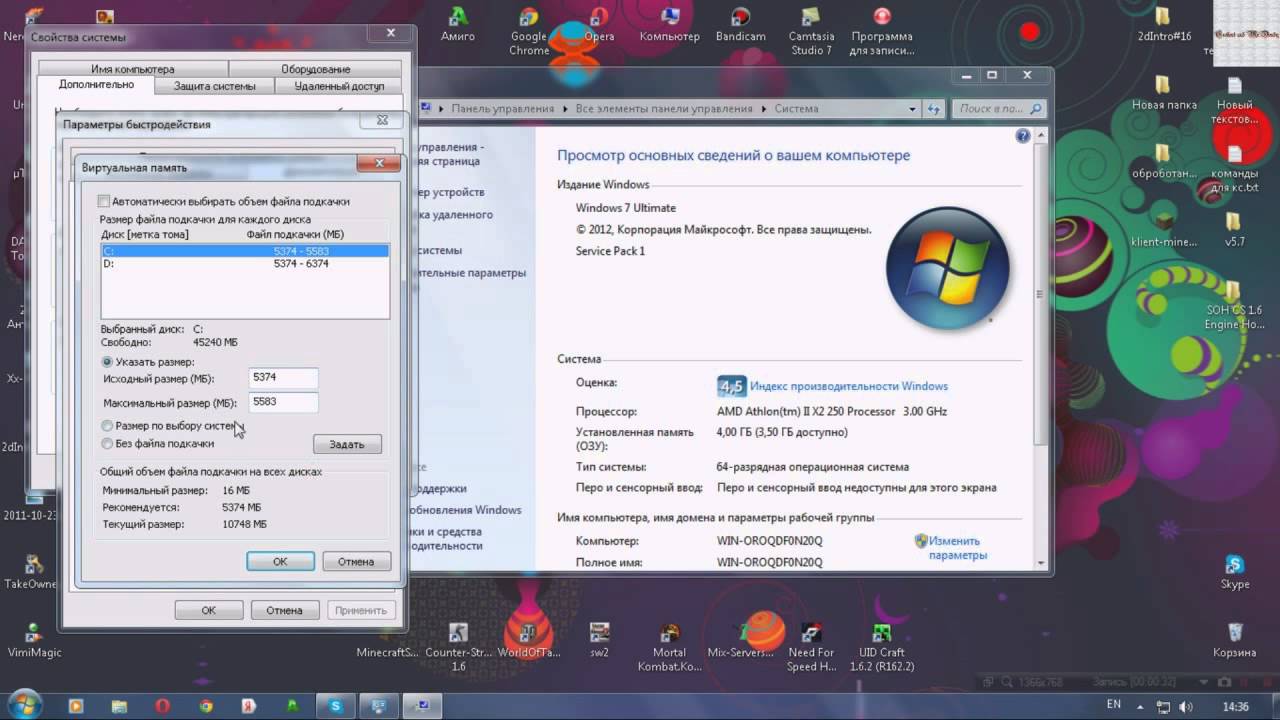Select the Новая папка folder icon
The image size is (1280, 720).
tap(1164, 93)
